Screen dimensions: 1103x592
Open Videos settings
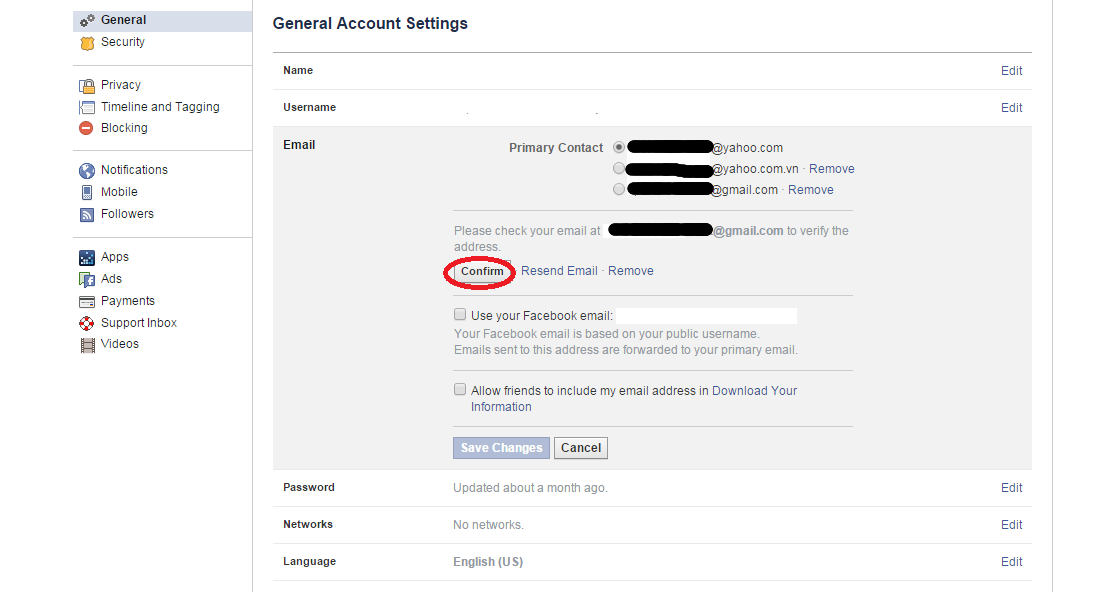click(x=120, y=344)
